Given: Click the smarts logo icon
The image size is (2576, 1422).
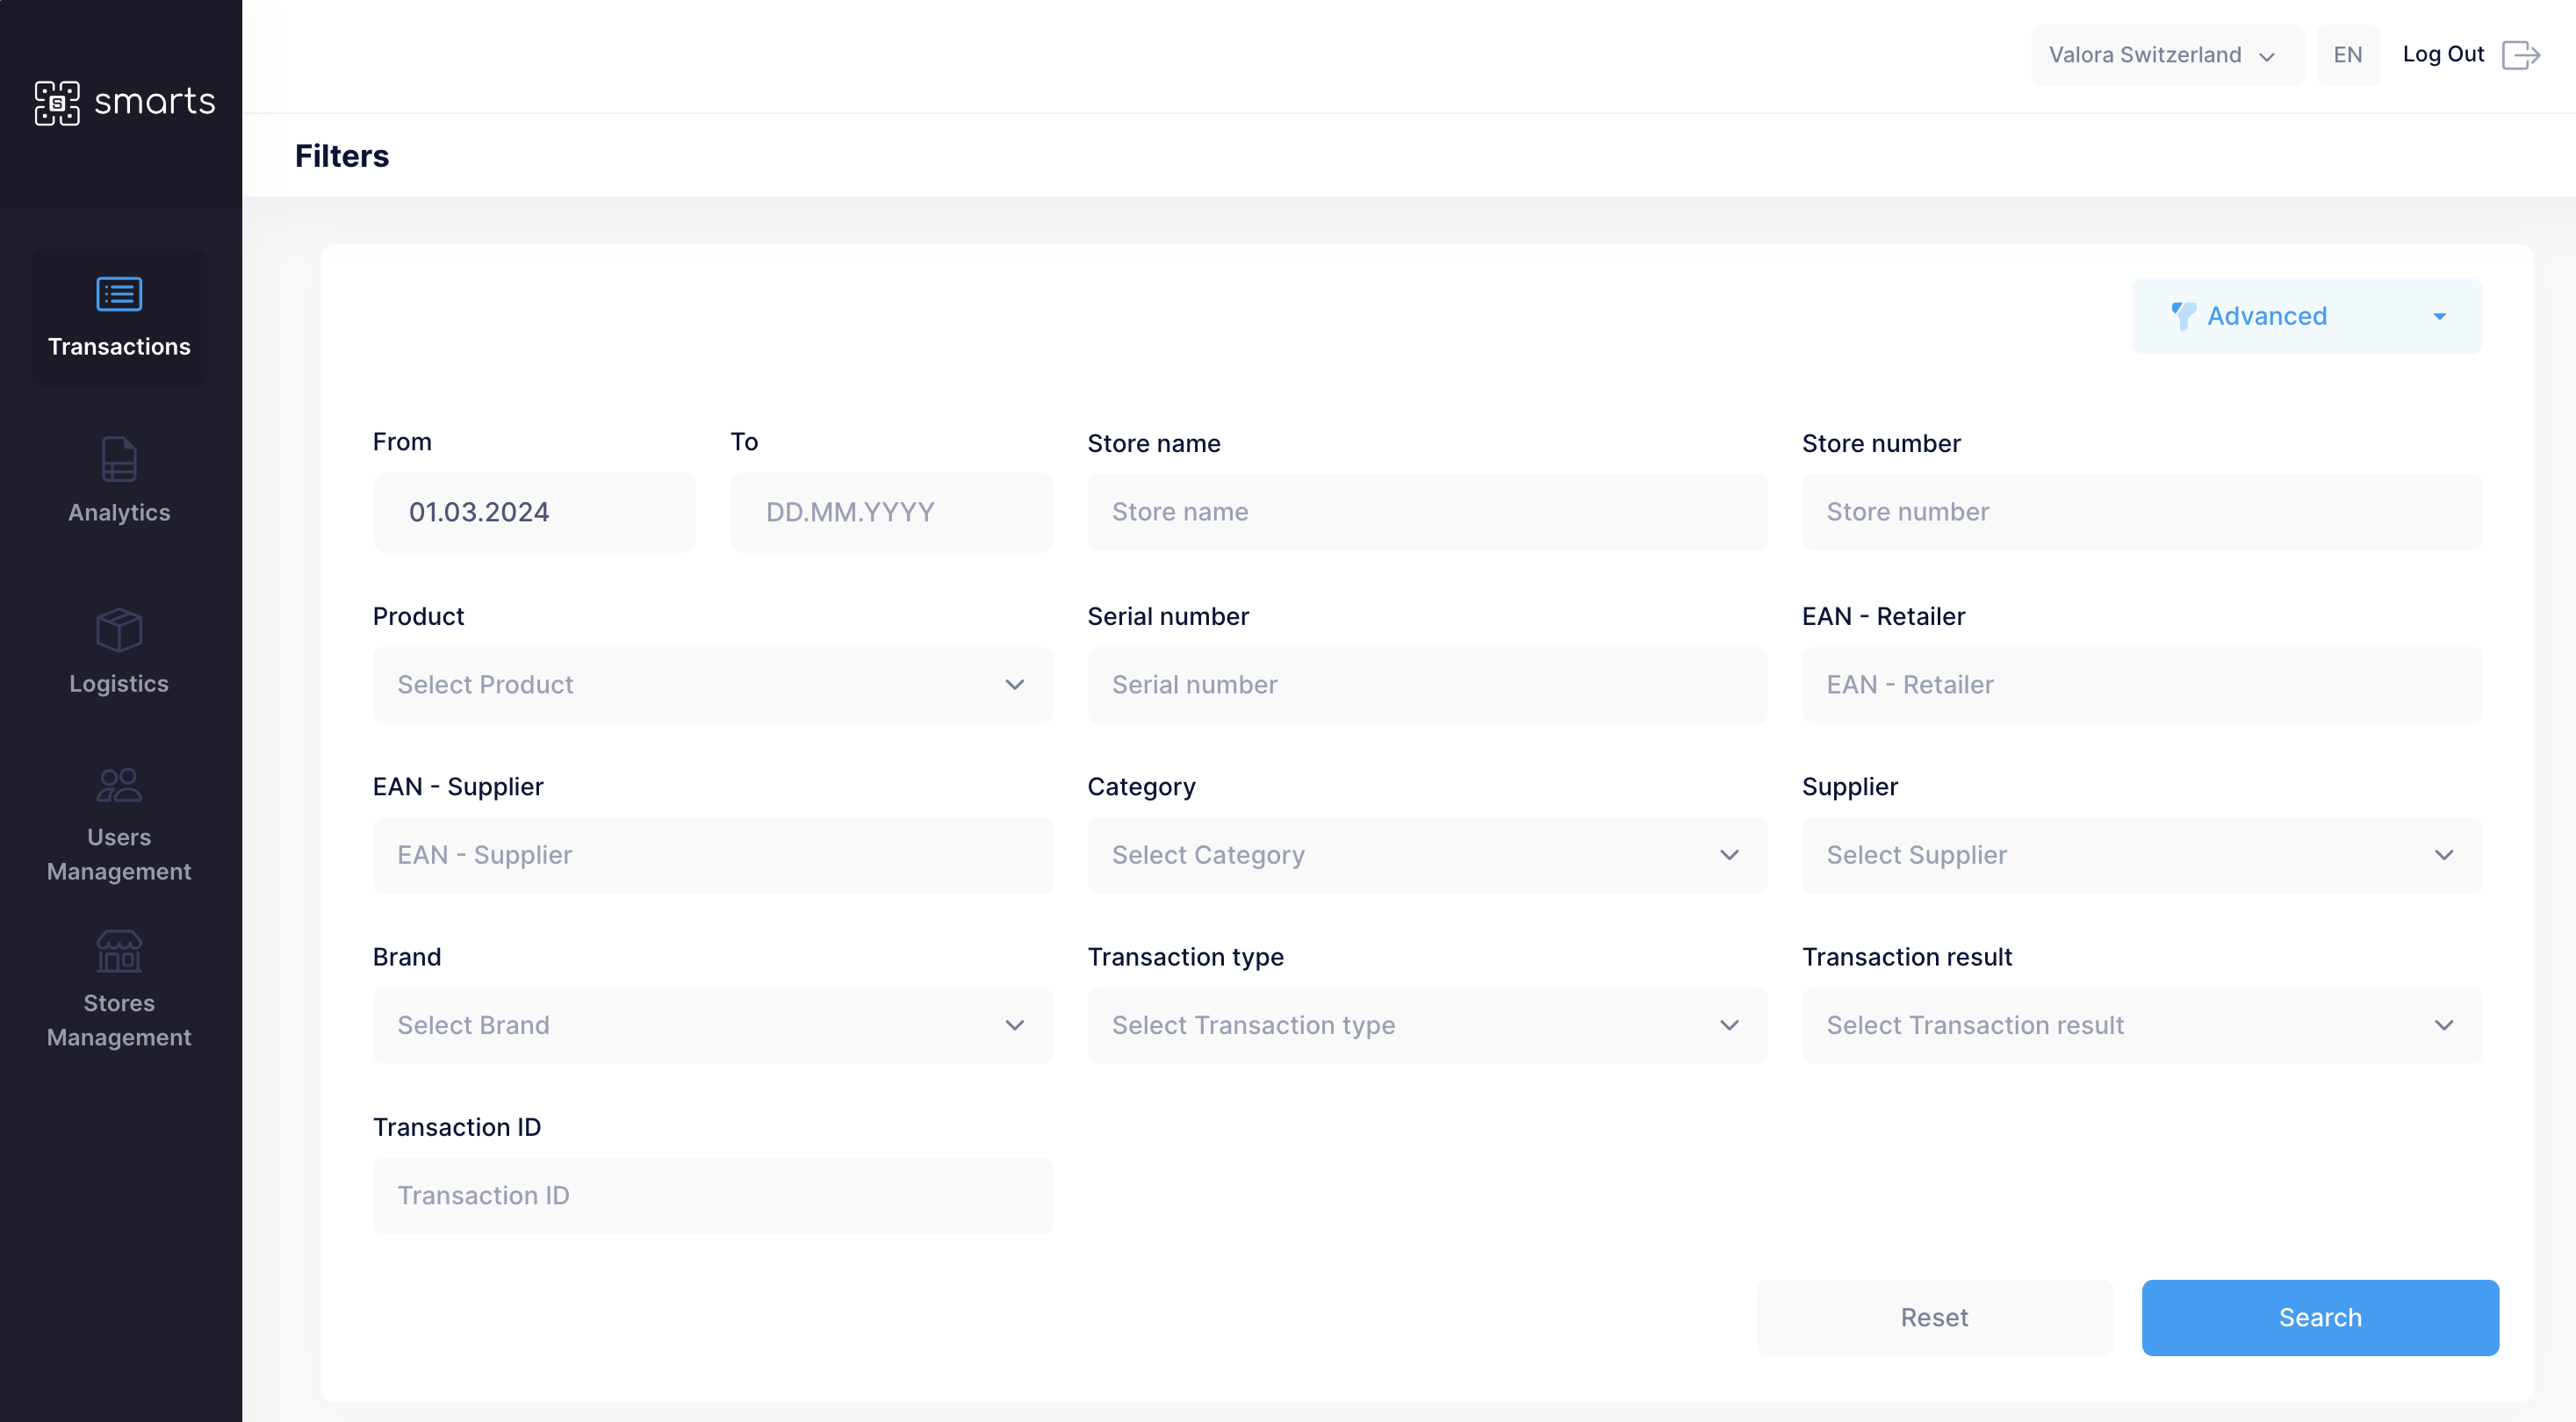Looking at the screenshot, I should point(57,102).
